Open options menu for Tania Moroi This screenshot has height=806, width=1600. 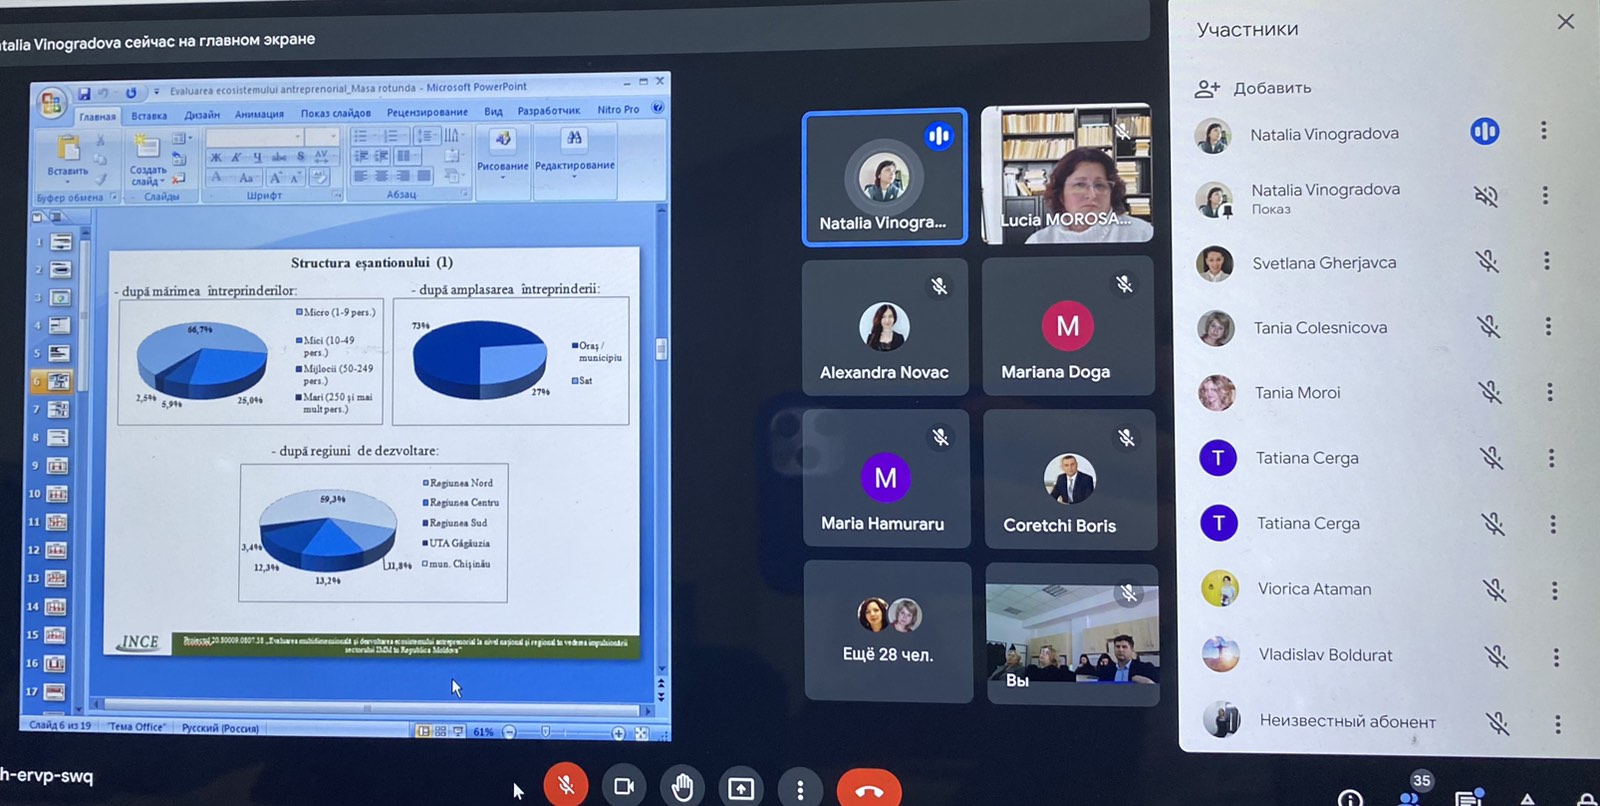tap(1549, 392)
